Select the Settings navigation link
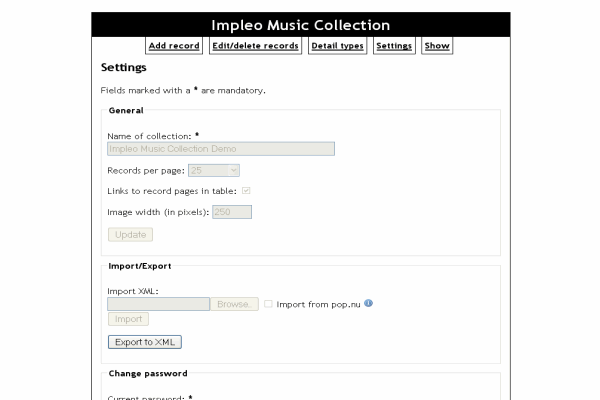This screenshot has height=400, width=600. [x=394, y=46]
